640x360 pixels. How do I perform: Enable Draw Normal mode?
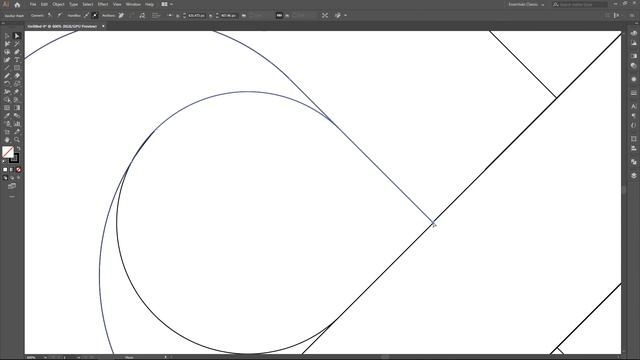5,178
